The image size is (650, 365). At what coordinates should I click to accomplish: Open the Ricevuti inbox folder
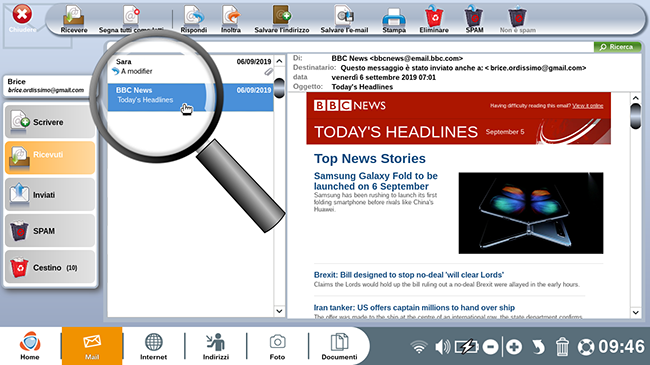[x=50, y=157]
